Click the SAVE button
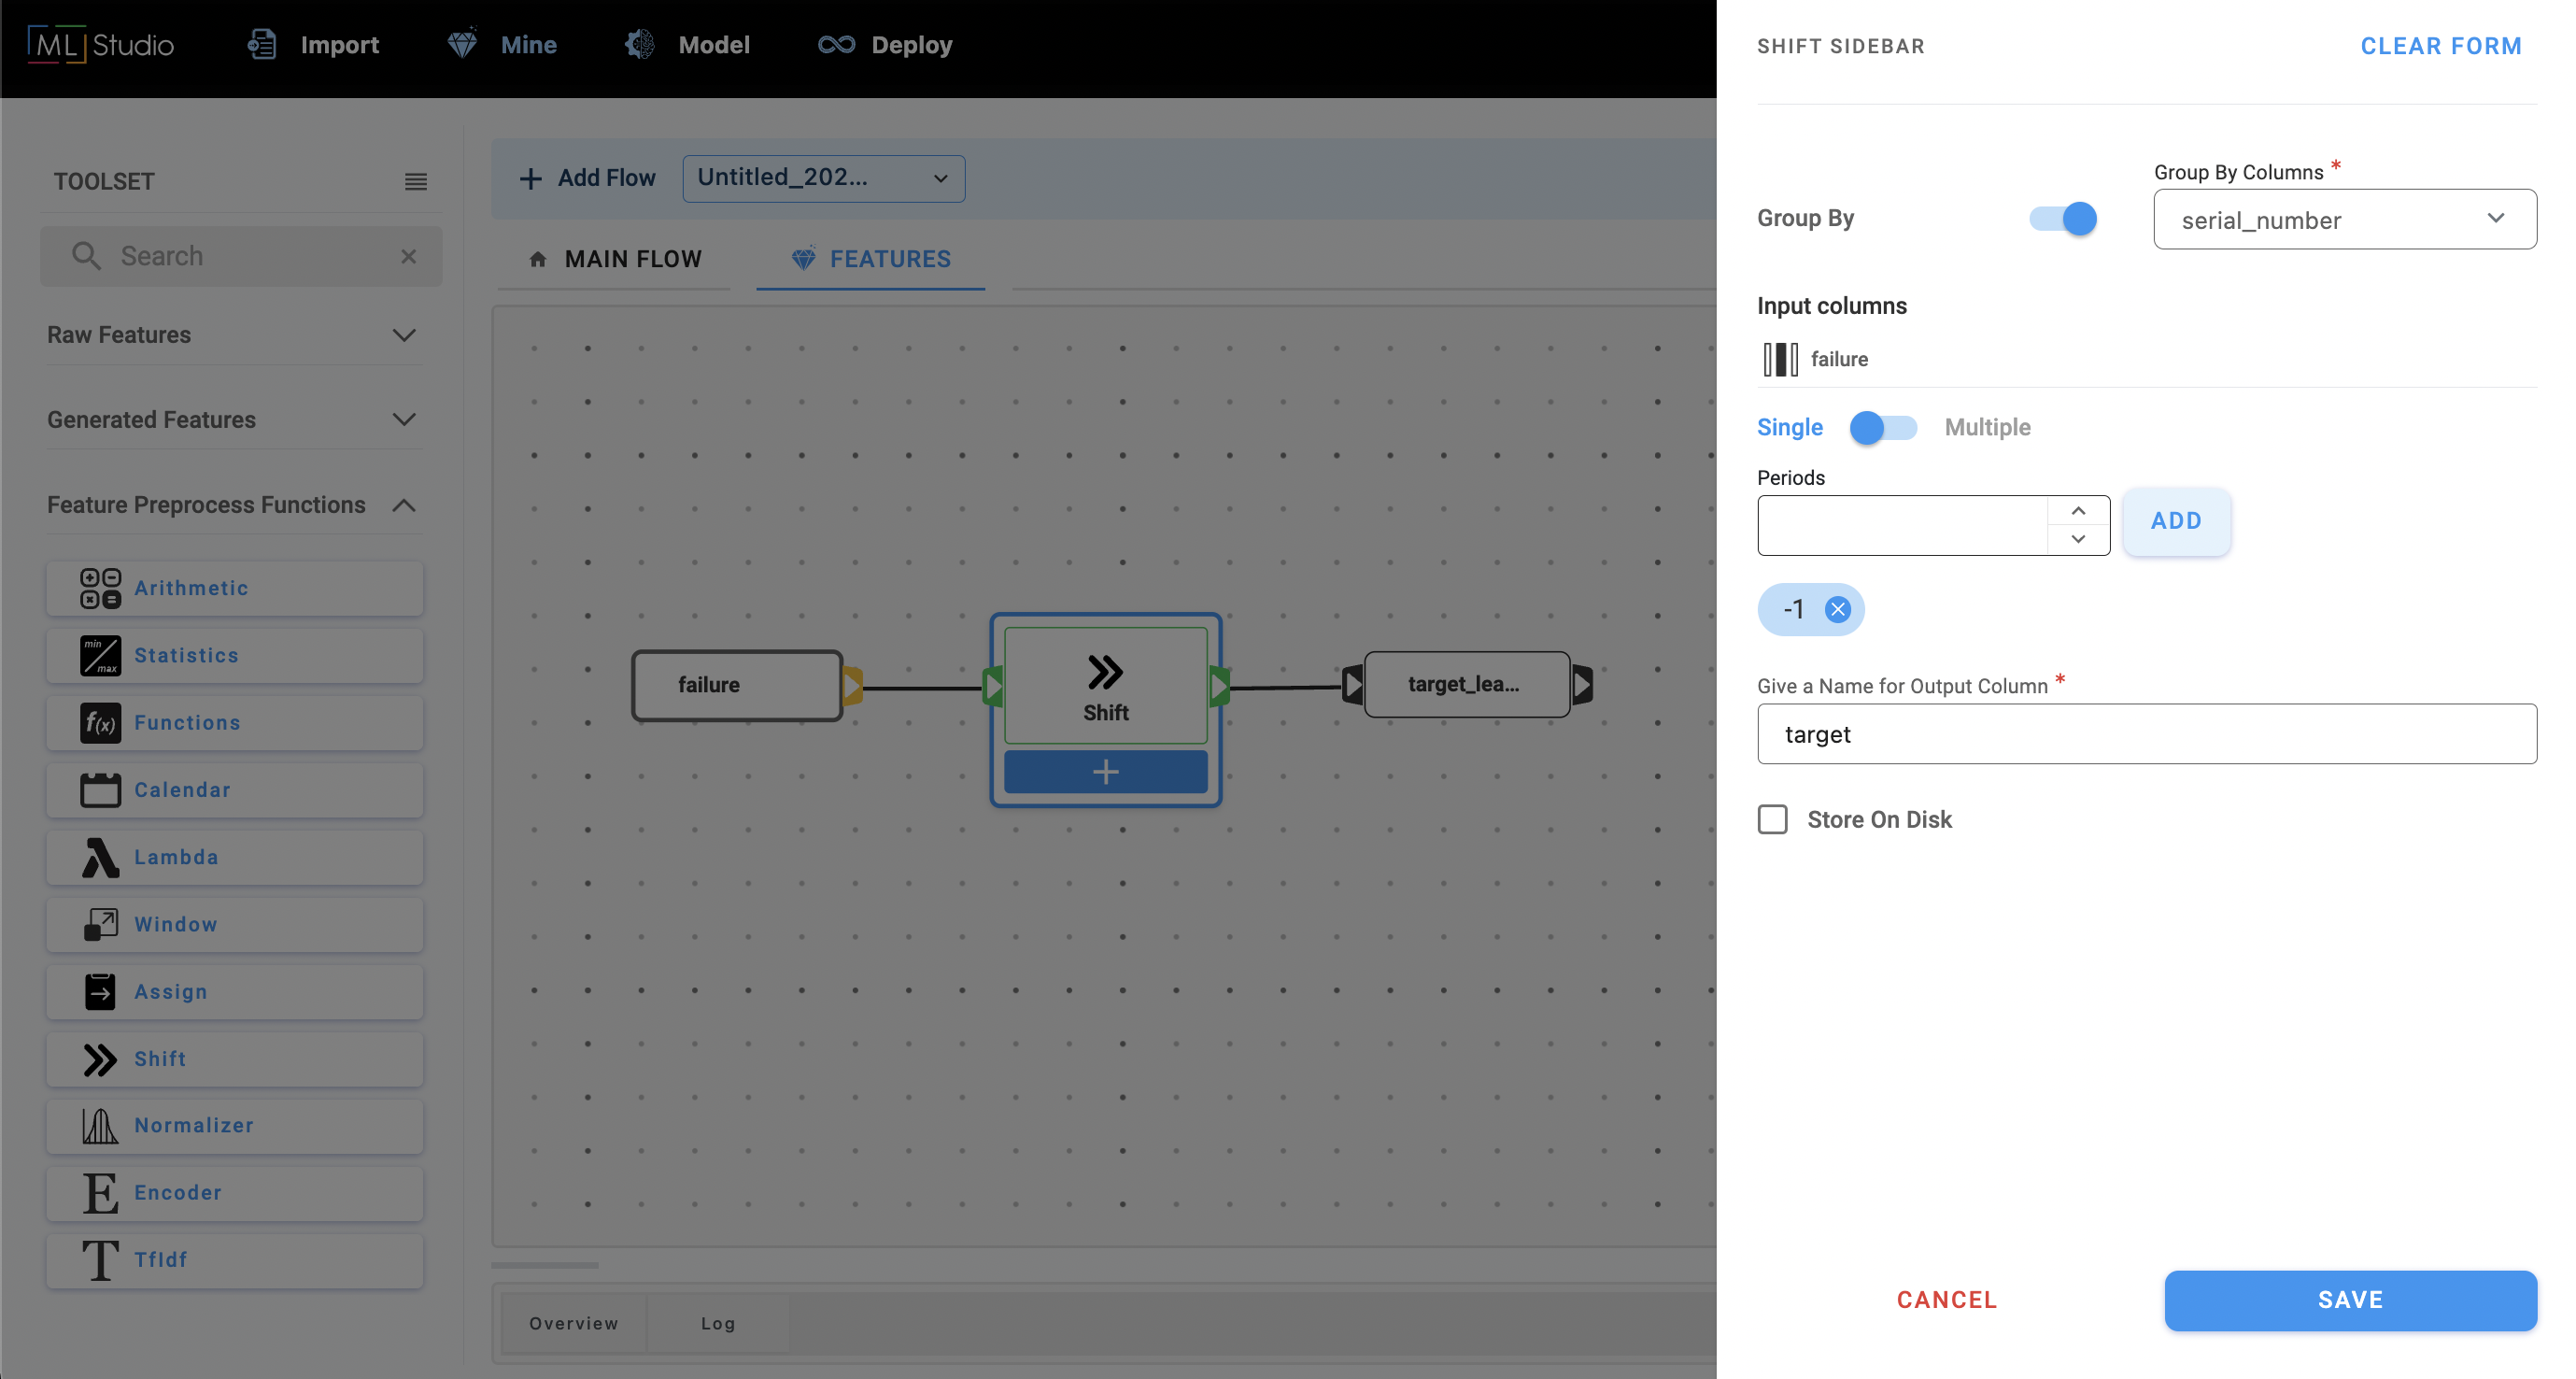The width and height of the screenshot is (2576, 1379). 2350,1299
